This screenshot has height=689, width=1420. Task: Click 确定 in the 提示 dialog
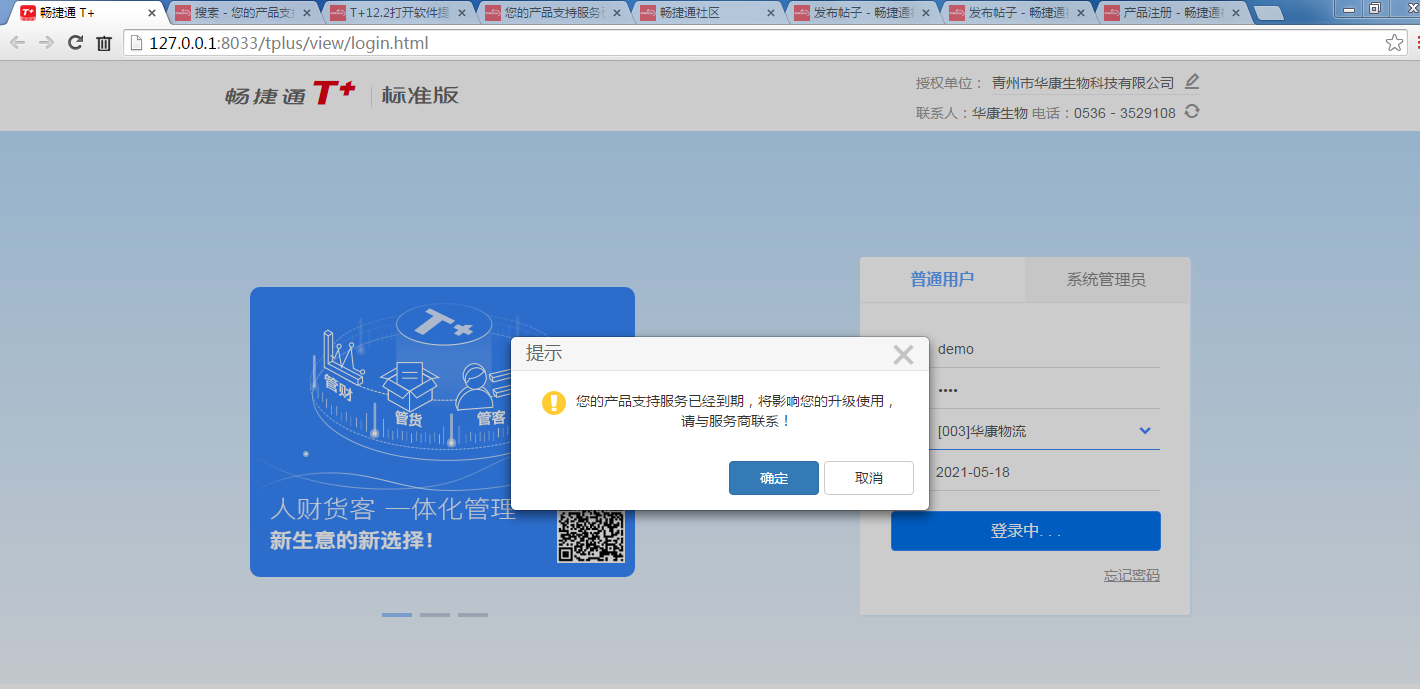(774, 478)
